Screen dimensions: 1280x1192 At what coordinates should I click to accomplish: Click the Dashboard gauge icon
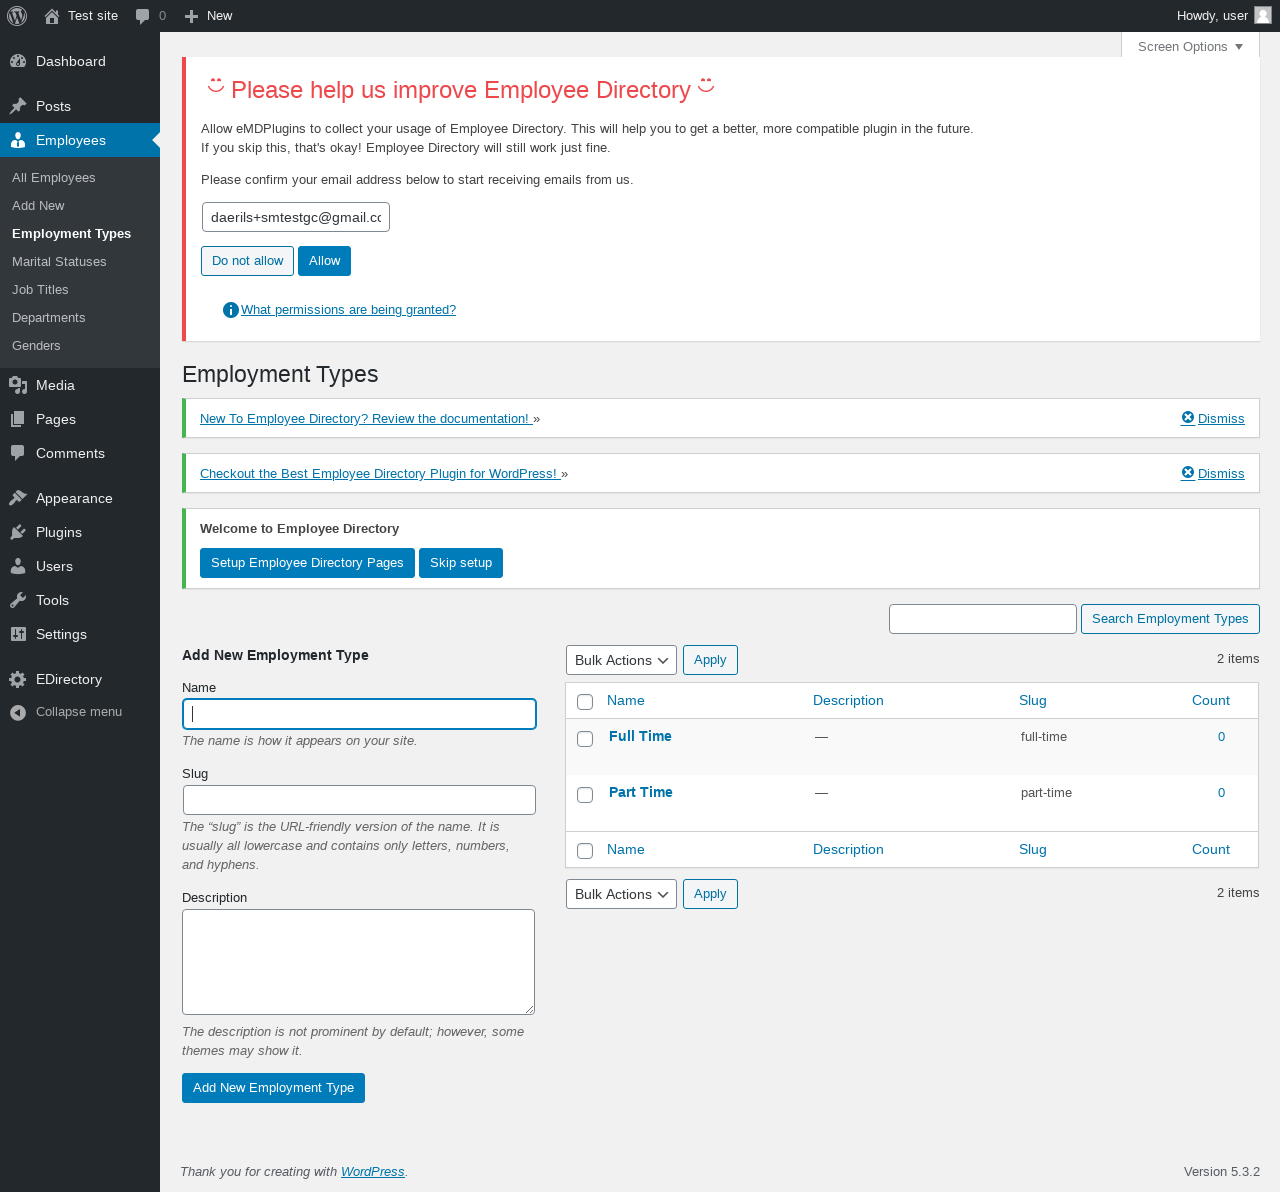[x=18, y=61]
